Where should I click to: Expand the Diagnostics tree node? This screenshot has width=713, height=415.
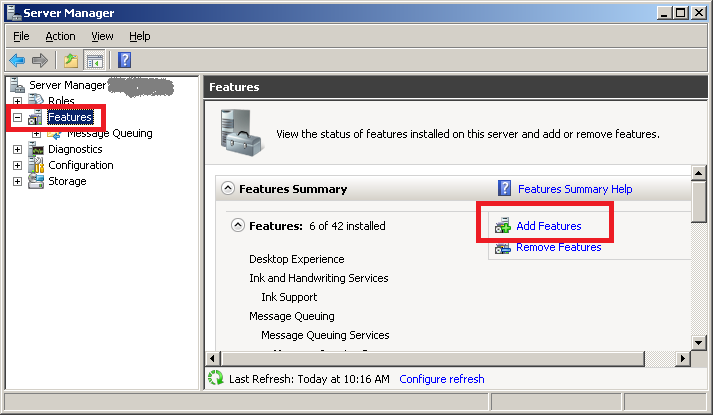17,149
